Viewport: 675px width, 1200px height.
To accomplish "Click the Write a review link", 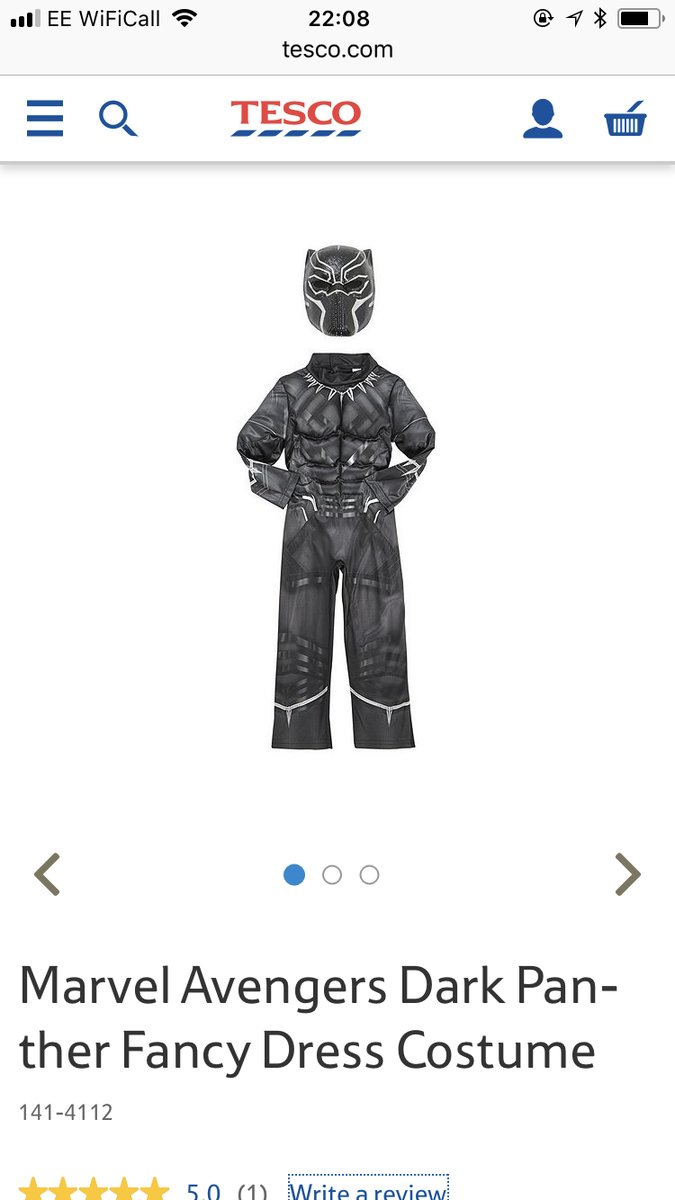I will tap(368, 1190).
